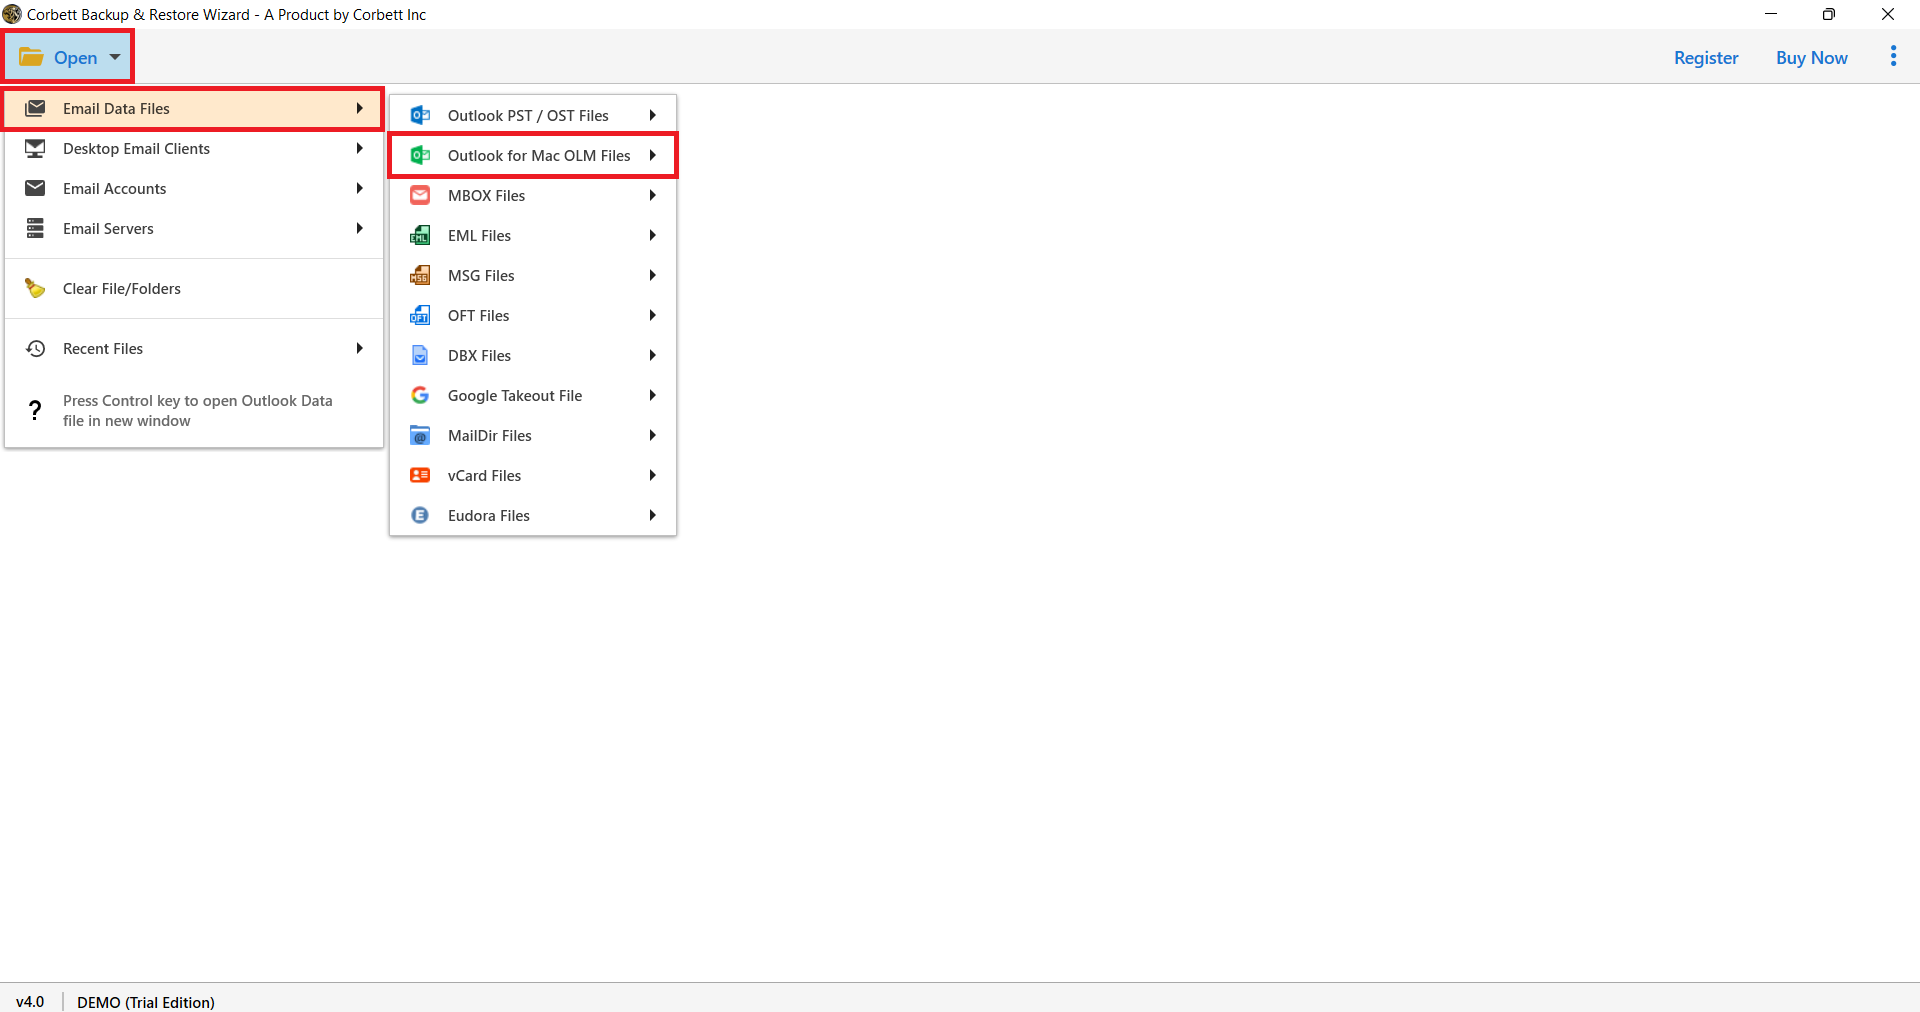The image size is (1920, 1012).
Task: Expand the Email Data Files submenu arrow
Action: [359, 108]
